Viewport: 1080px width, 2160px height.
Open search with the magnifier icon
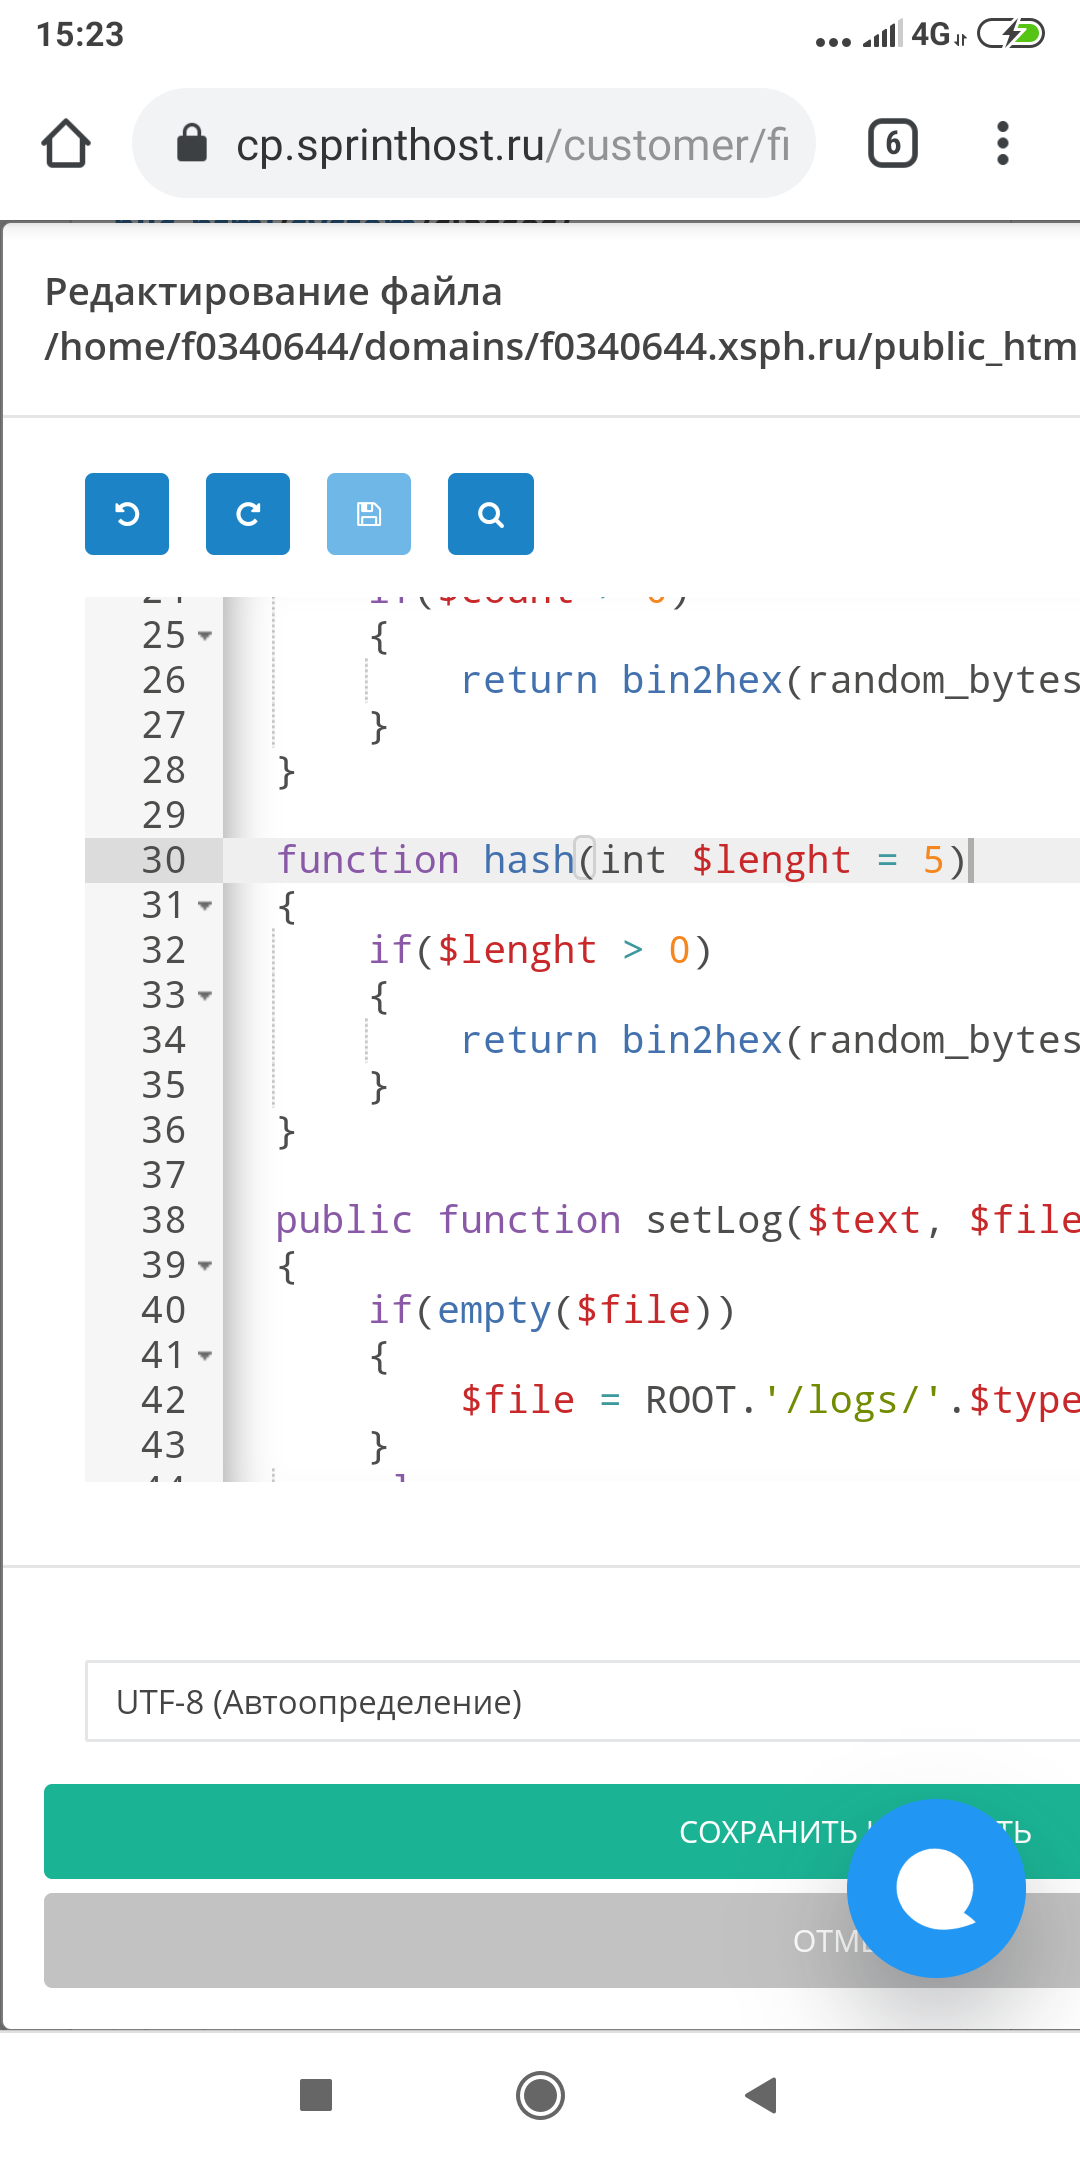click(490, 514)
